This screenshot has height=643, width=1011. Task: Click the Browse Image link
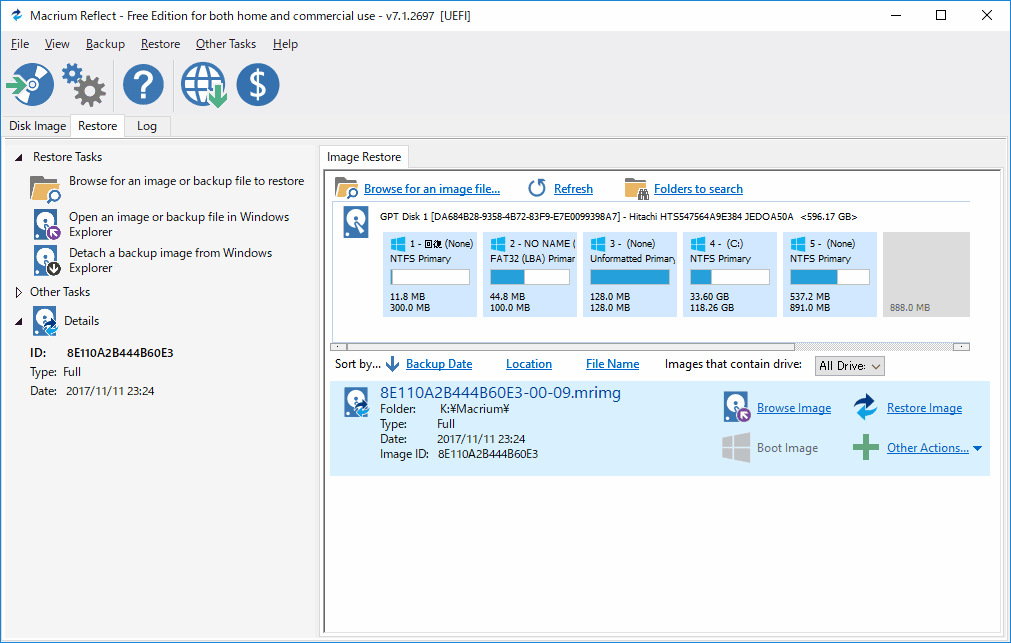[794, 408]
